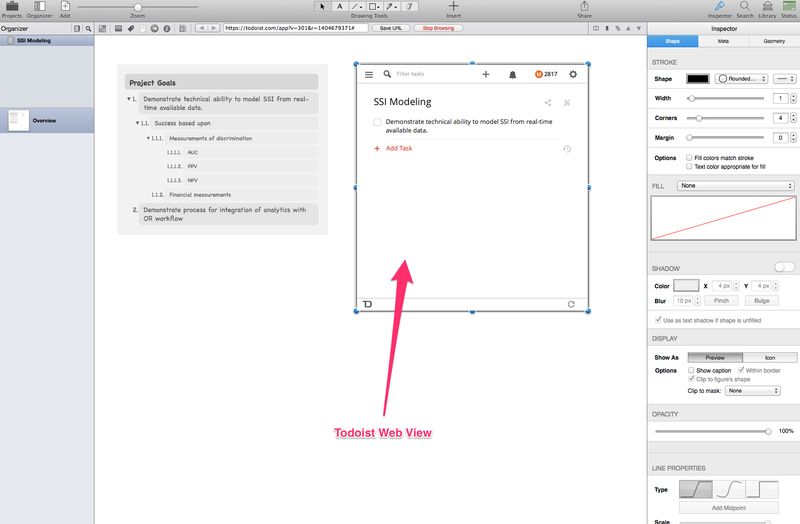The width and height of the screenshot is (800, 524).
Task: Click the task history clock icon
Action: coord(567,149)
